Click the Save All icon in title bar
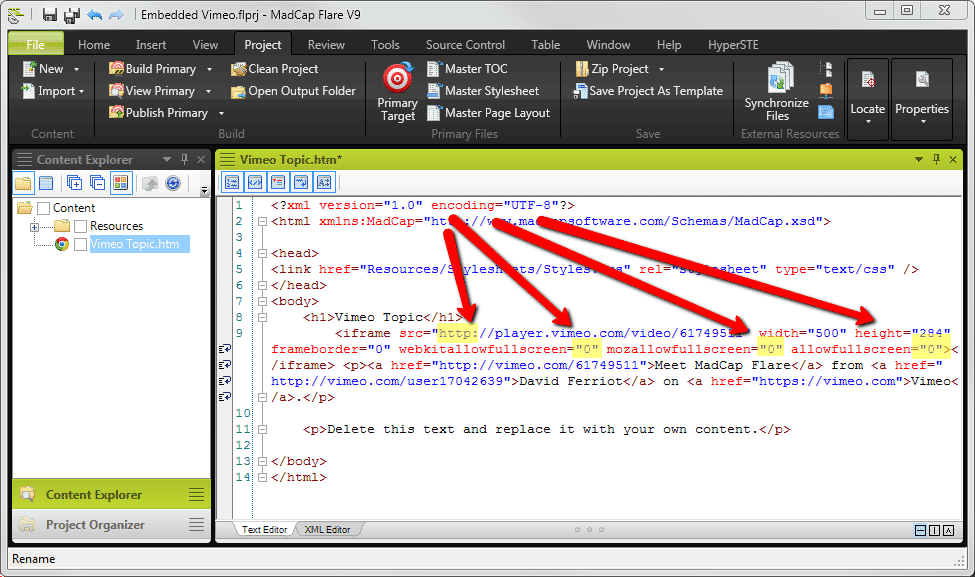Screen dimensions: 975x577 tap(72, 15)
